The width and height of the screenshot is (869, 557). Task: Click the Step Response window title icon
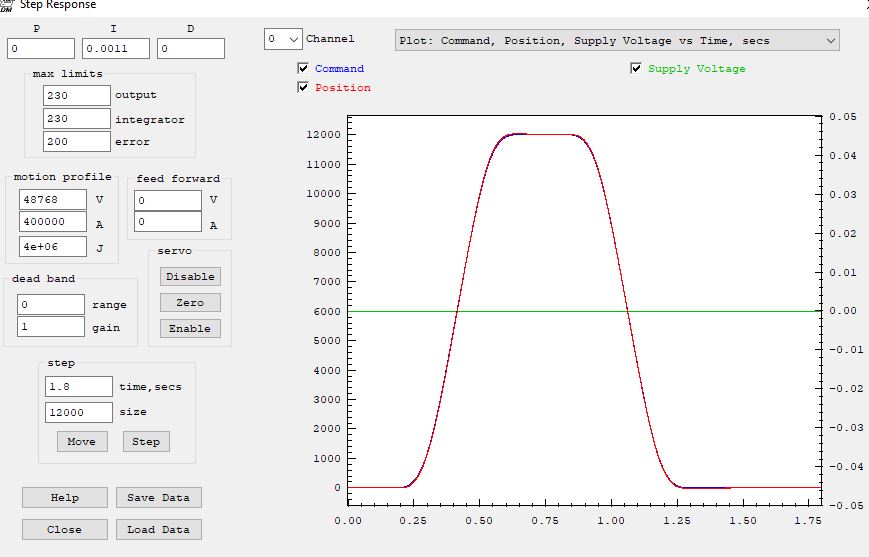[7, 5]
